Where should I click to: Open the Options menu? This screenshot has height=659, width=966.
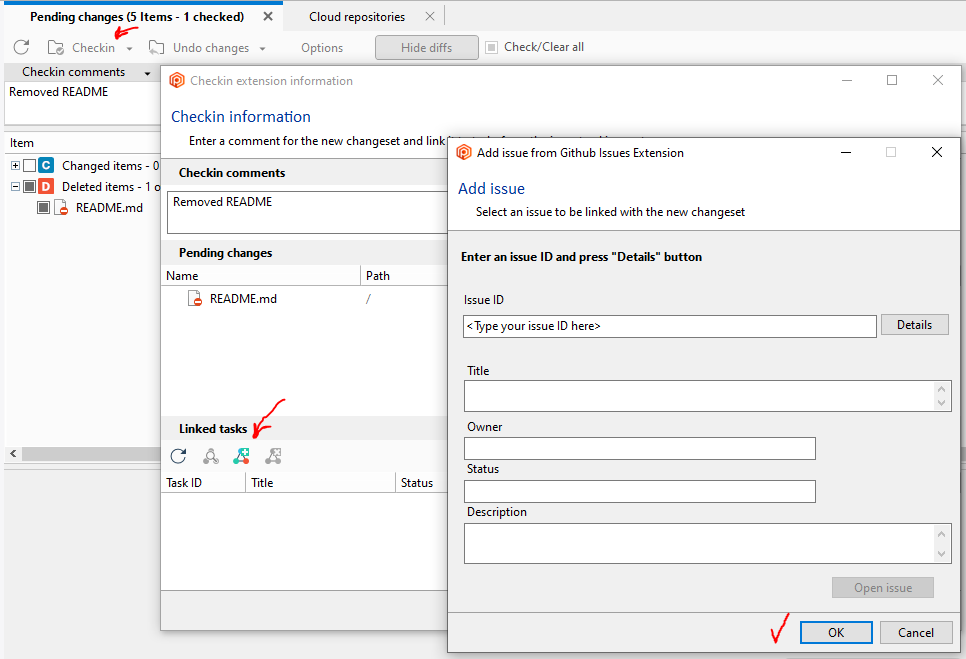pos(322,47)
